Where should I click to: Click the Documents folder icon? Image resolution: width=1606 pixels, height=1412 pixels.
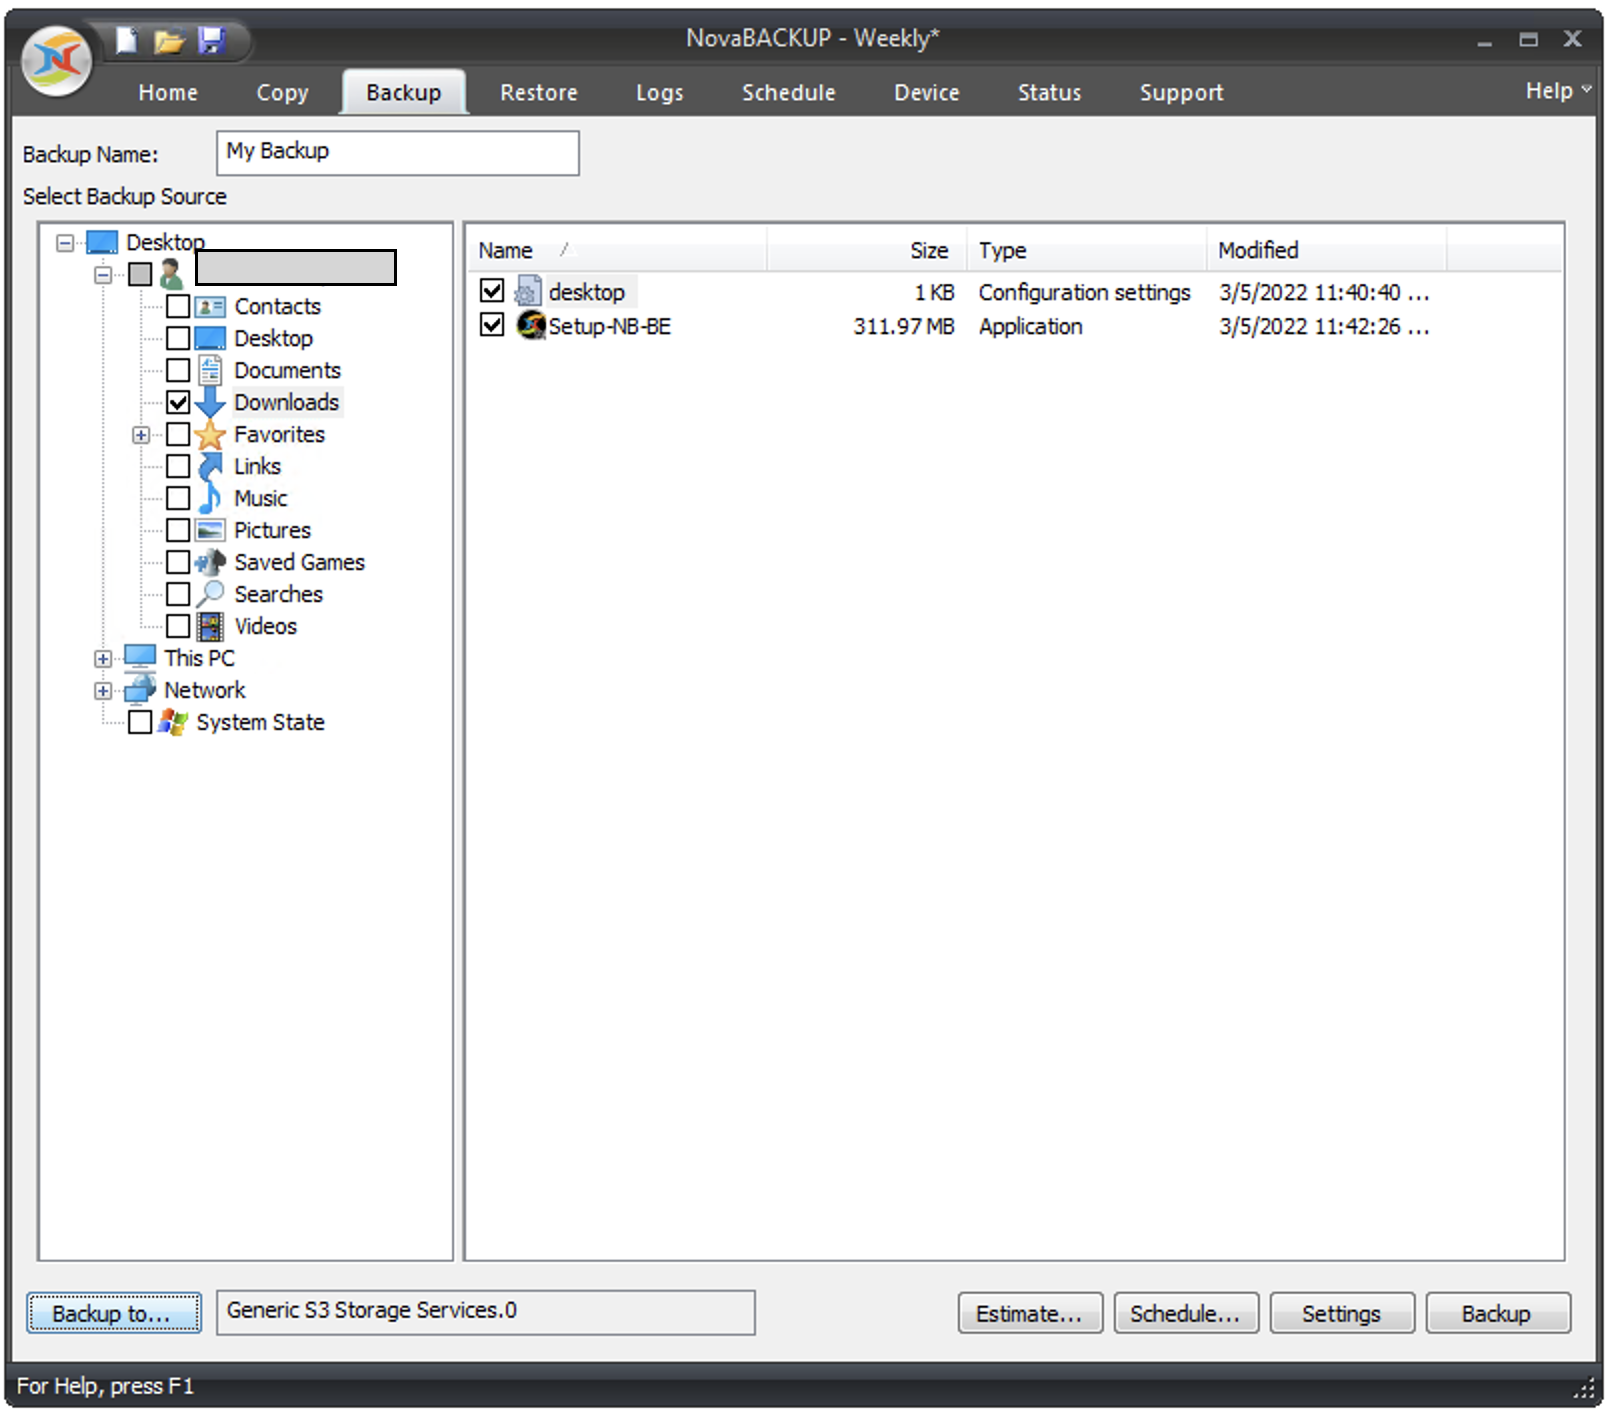(x=210, y=370)
